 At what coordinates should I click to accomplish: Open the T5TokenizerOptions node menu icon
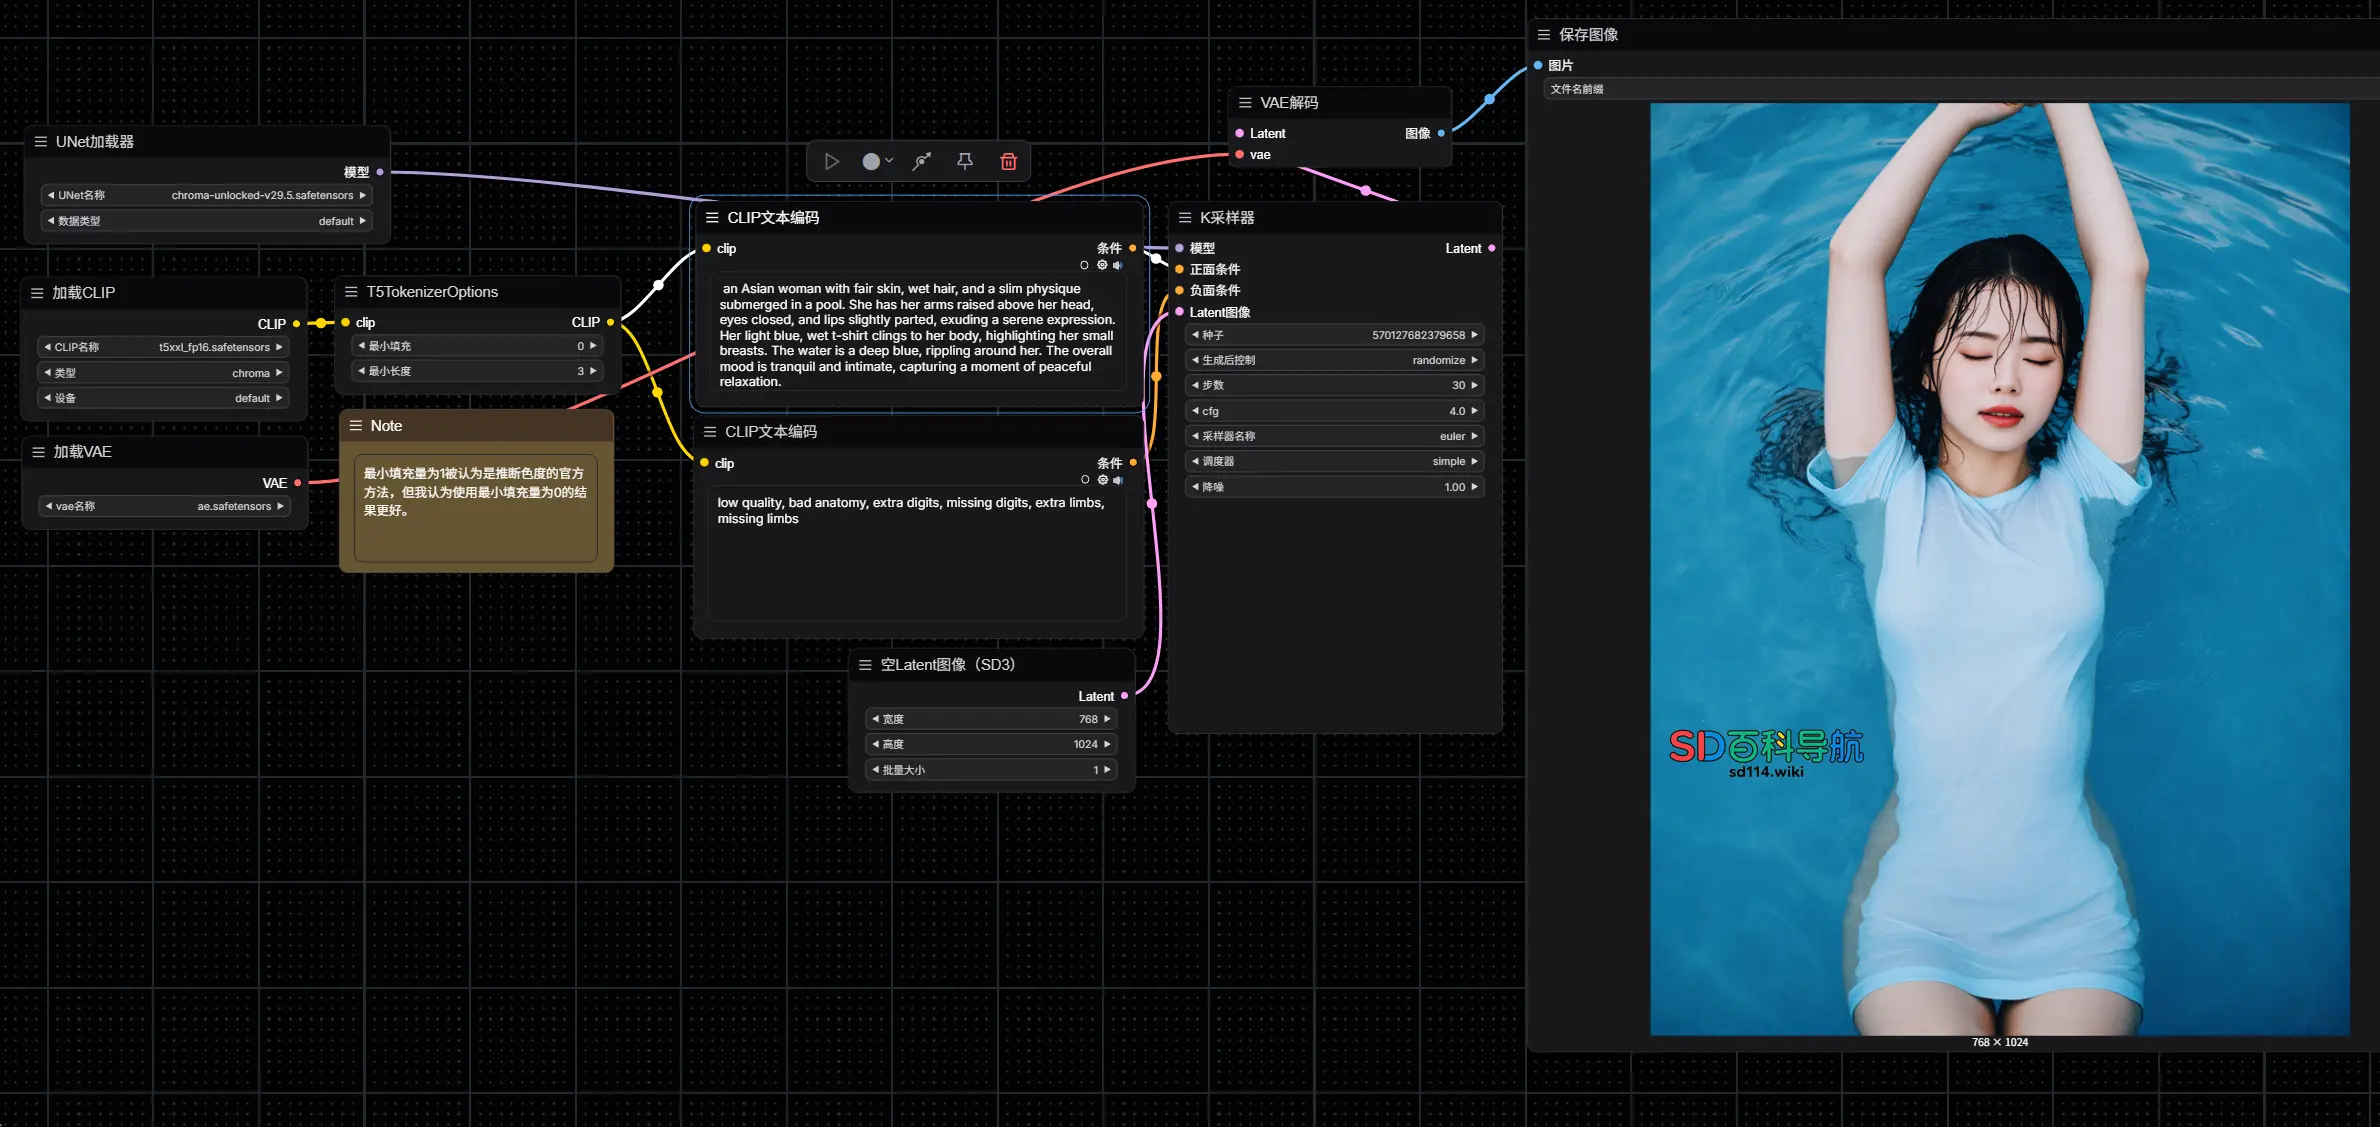[x=351, y=292]
